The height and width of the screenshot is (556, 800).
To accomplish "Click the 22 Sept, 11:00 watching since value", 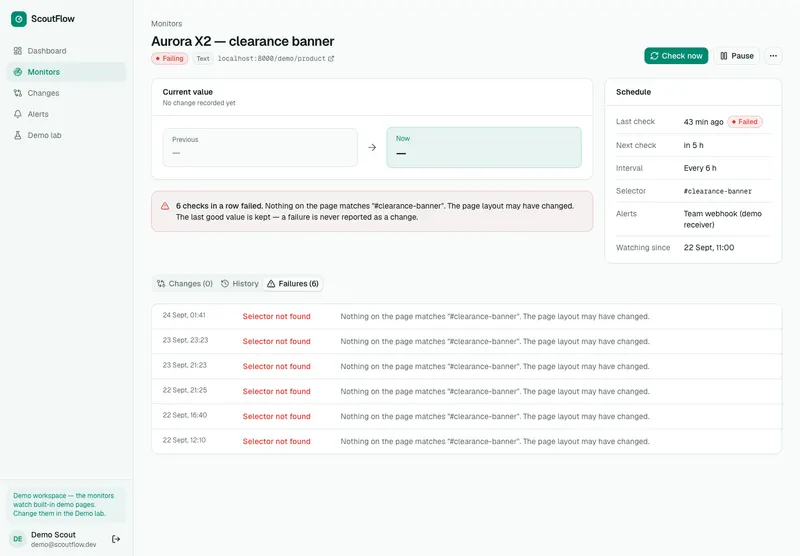I will [709, 247].
